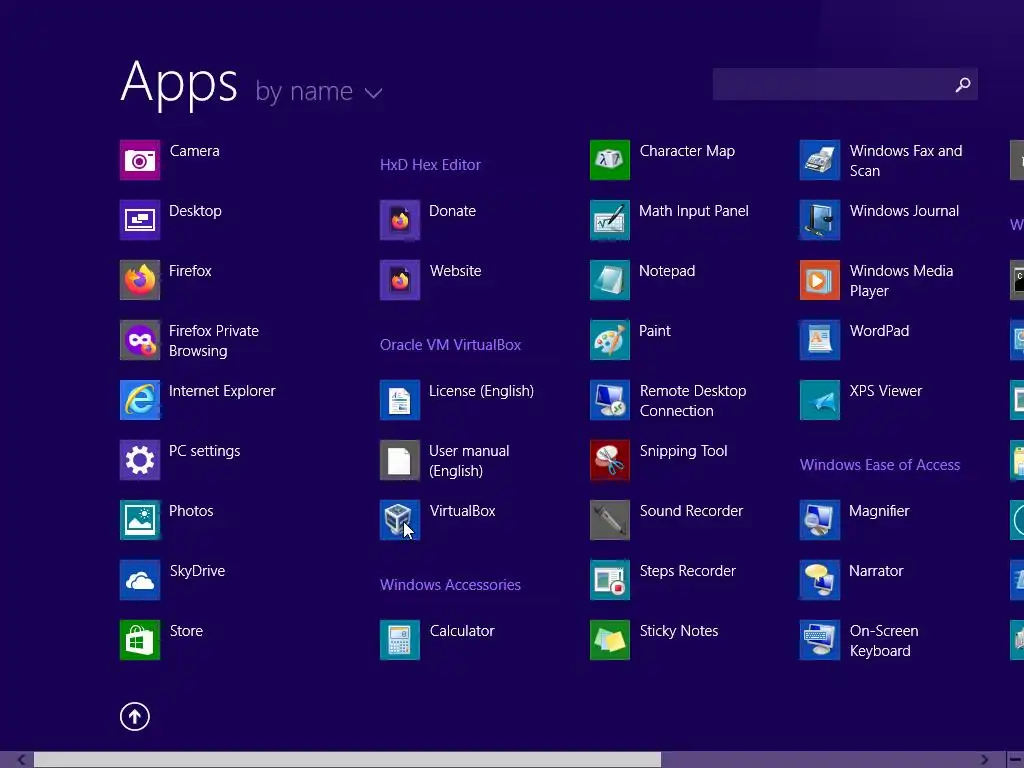Viewport: 1024px width, 768px height.
Task: Click the 'On-Screen Keyboard' label
Action: coord(884,641)
